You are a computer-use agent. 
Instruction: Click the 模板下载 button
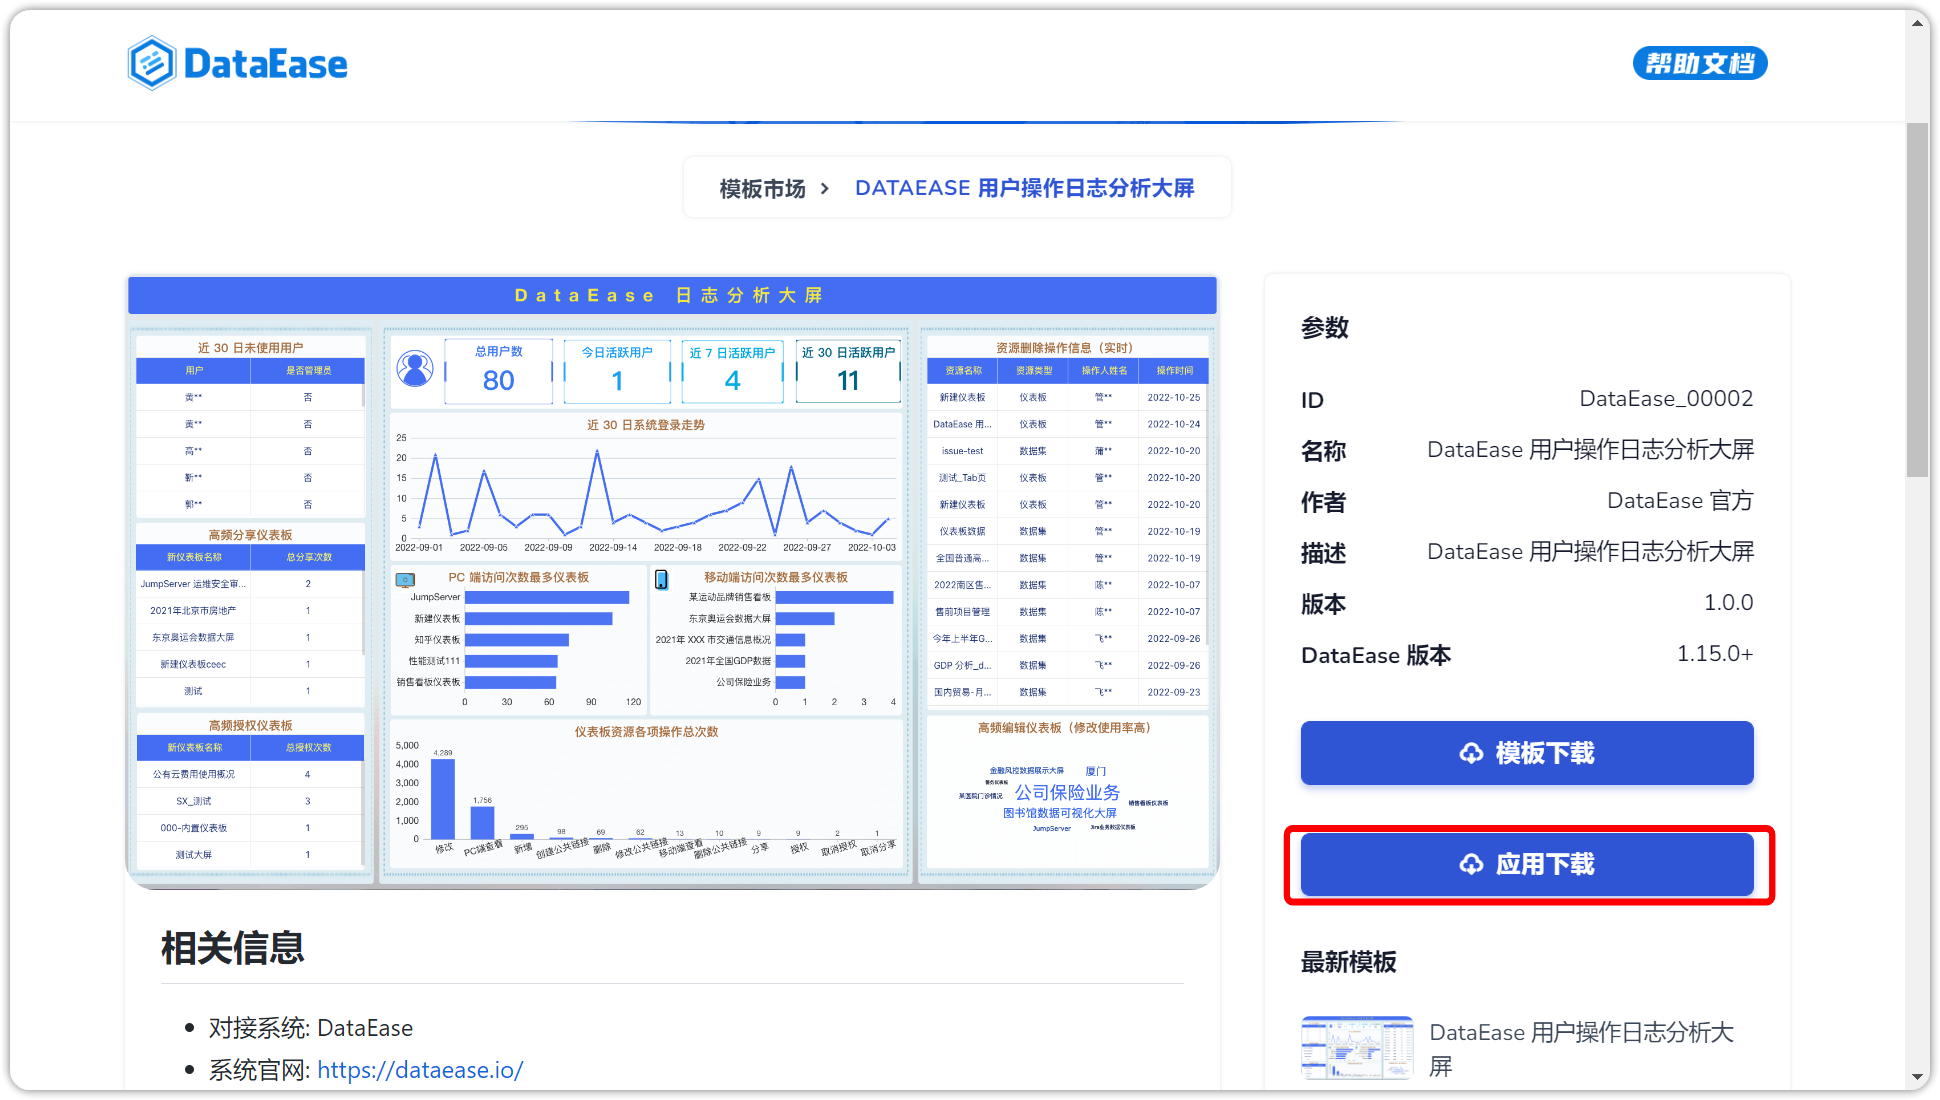[x=1527, y=752]
